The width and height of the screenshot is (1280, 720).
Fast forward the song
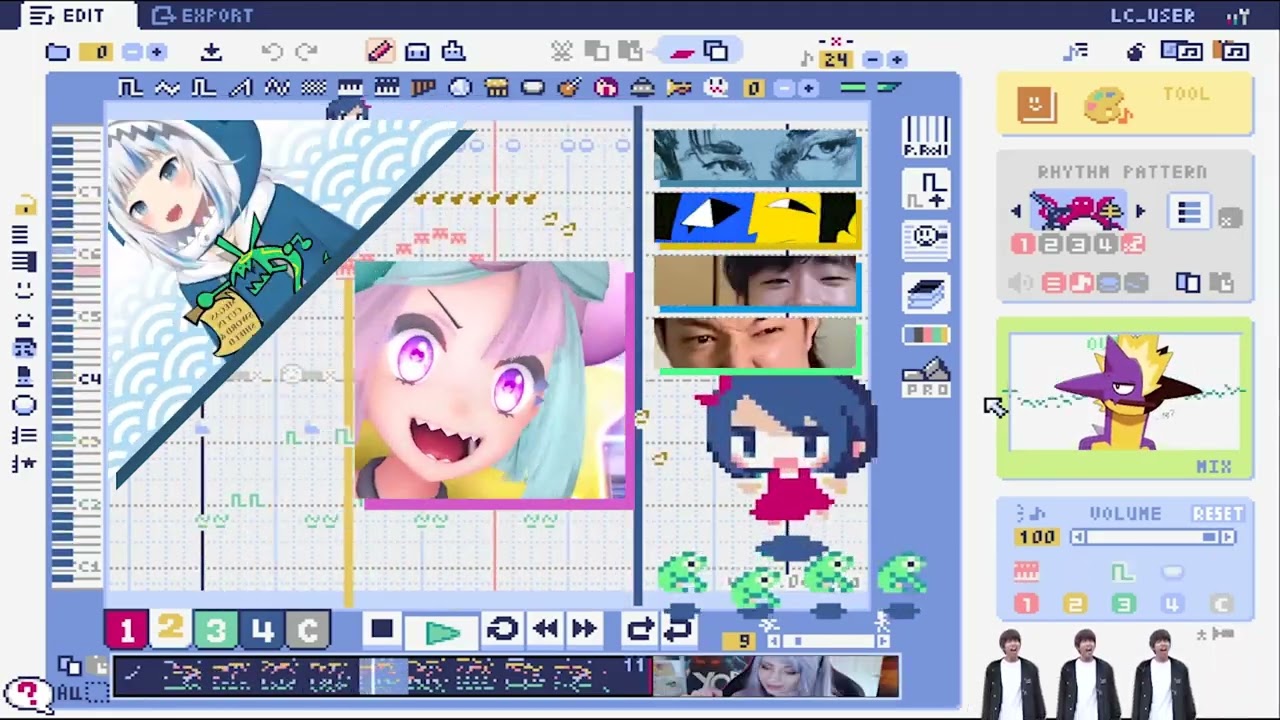(585, 629)
